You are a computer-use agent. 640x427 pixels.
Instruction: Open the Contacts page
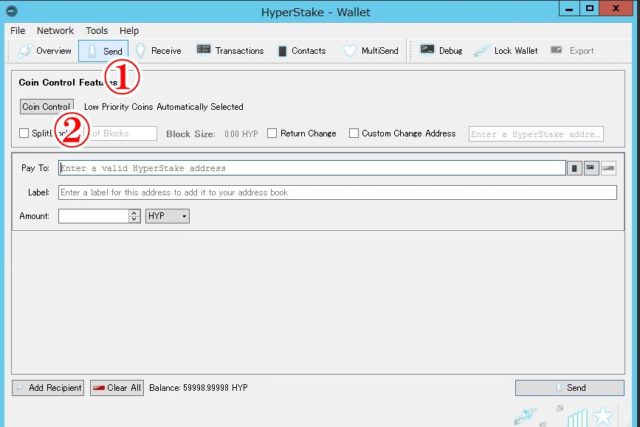pos(302,51)
